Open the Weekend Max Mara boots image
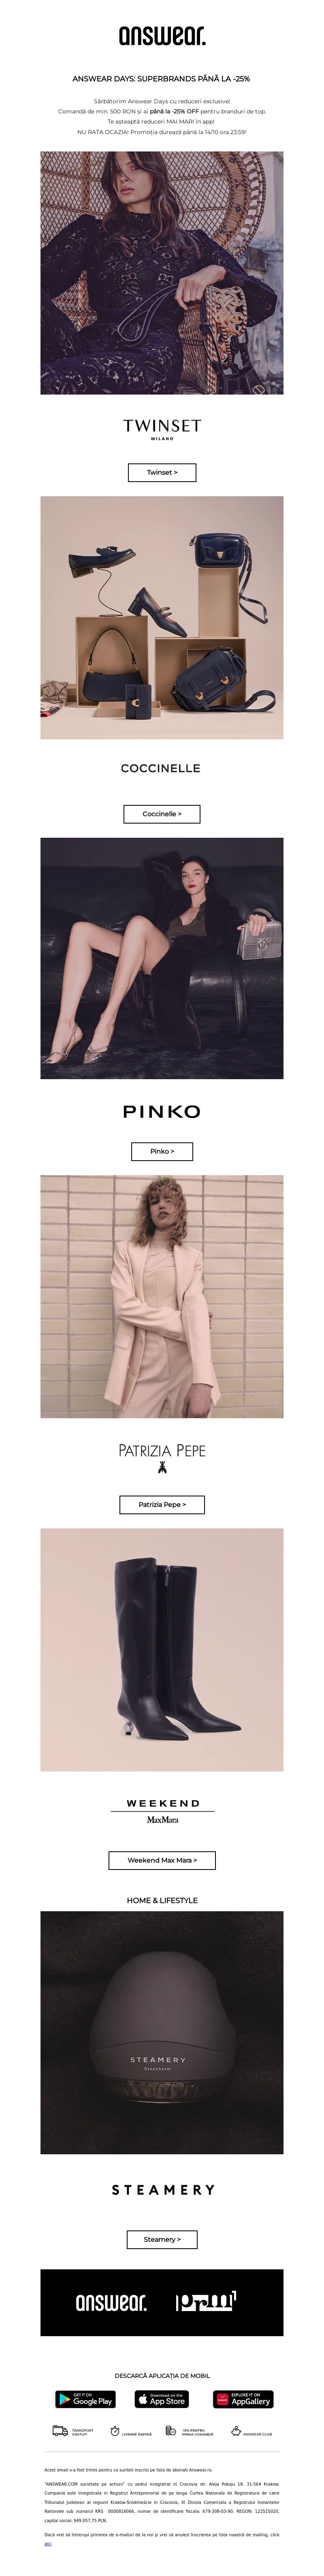 (x=162, y=1649)
